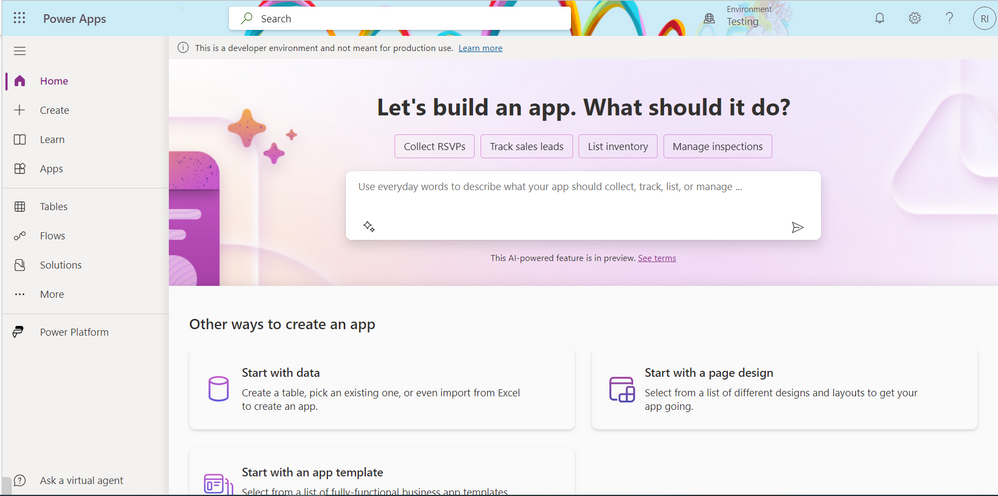The height and width of the screenshot is (496, 998).
Task: Click the More ellipsis icon
Action: [x=20, y=294]
